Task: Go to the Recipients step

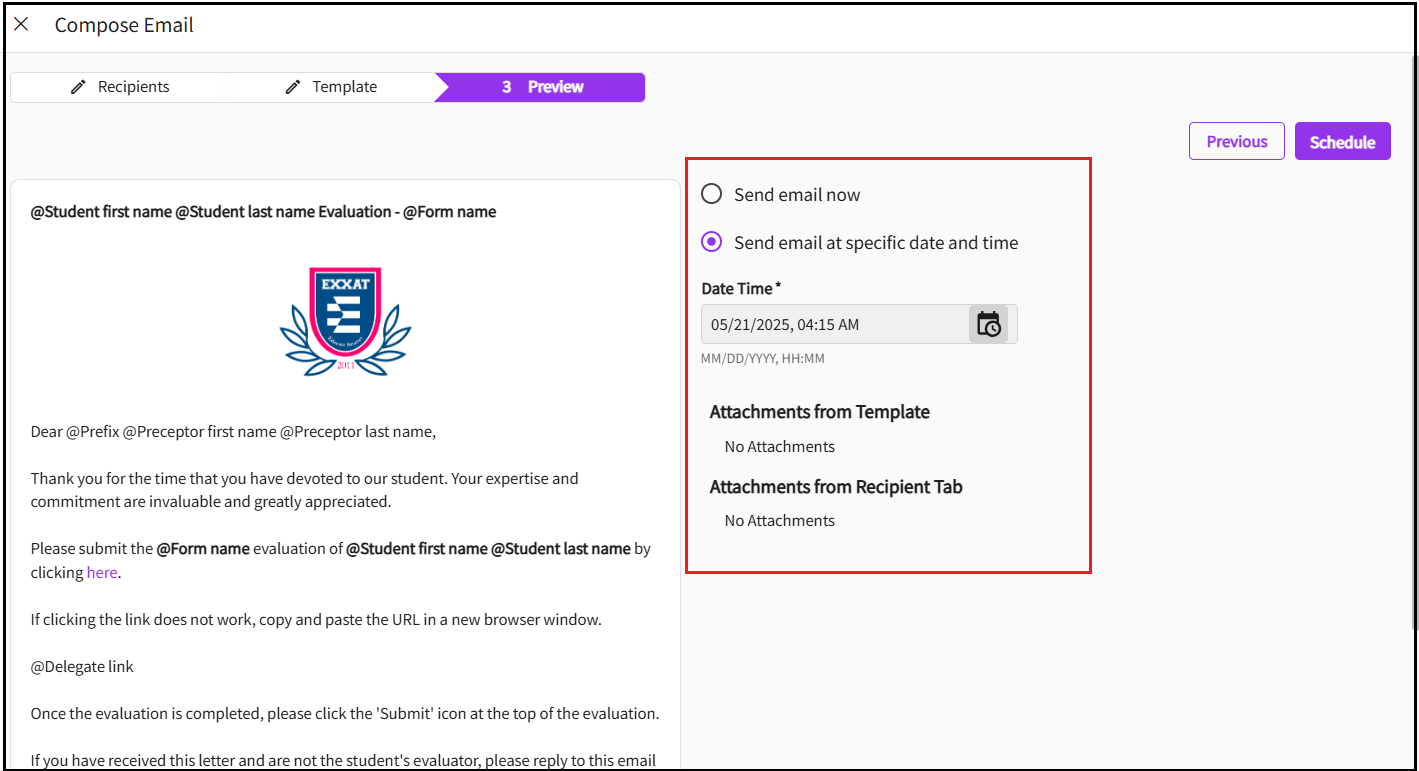Action: (133, 87)
